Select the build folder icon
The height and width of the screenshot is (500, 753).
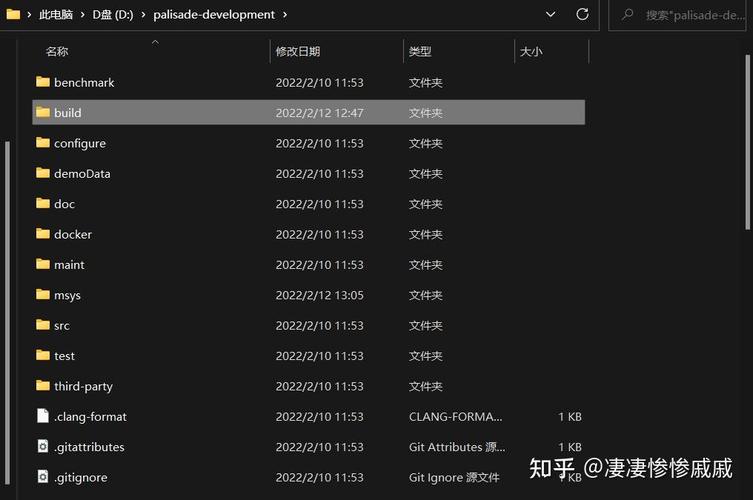[x=43, y=112]
